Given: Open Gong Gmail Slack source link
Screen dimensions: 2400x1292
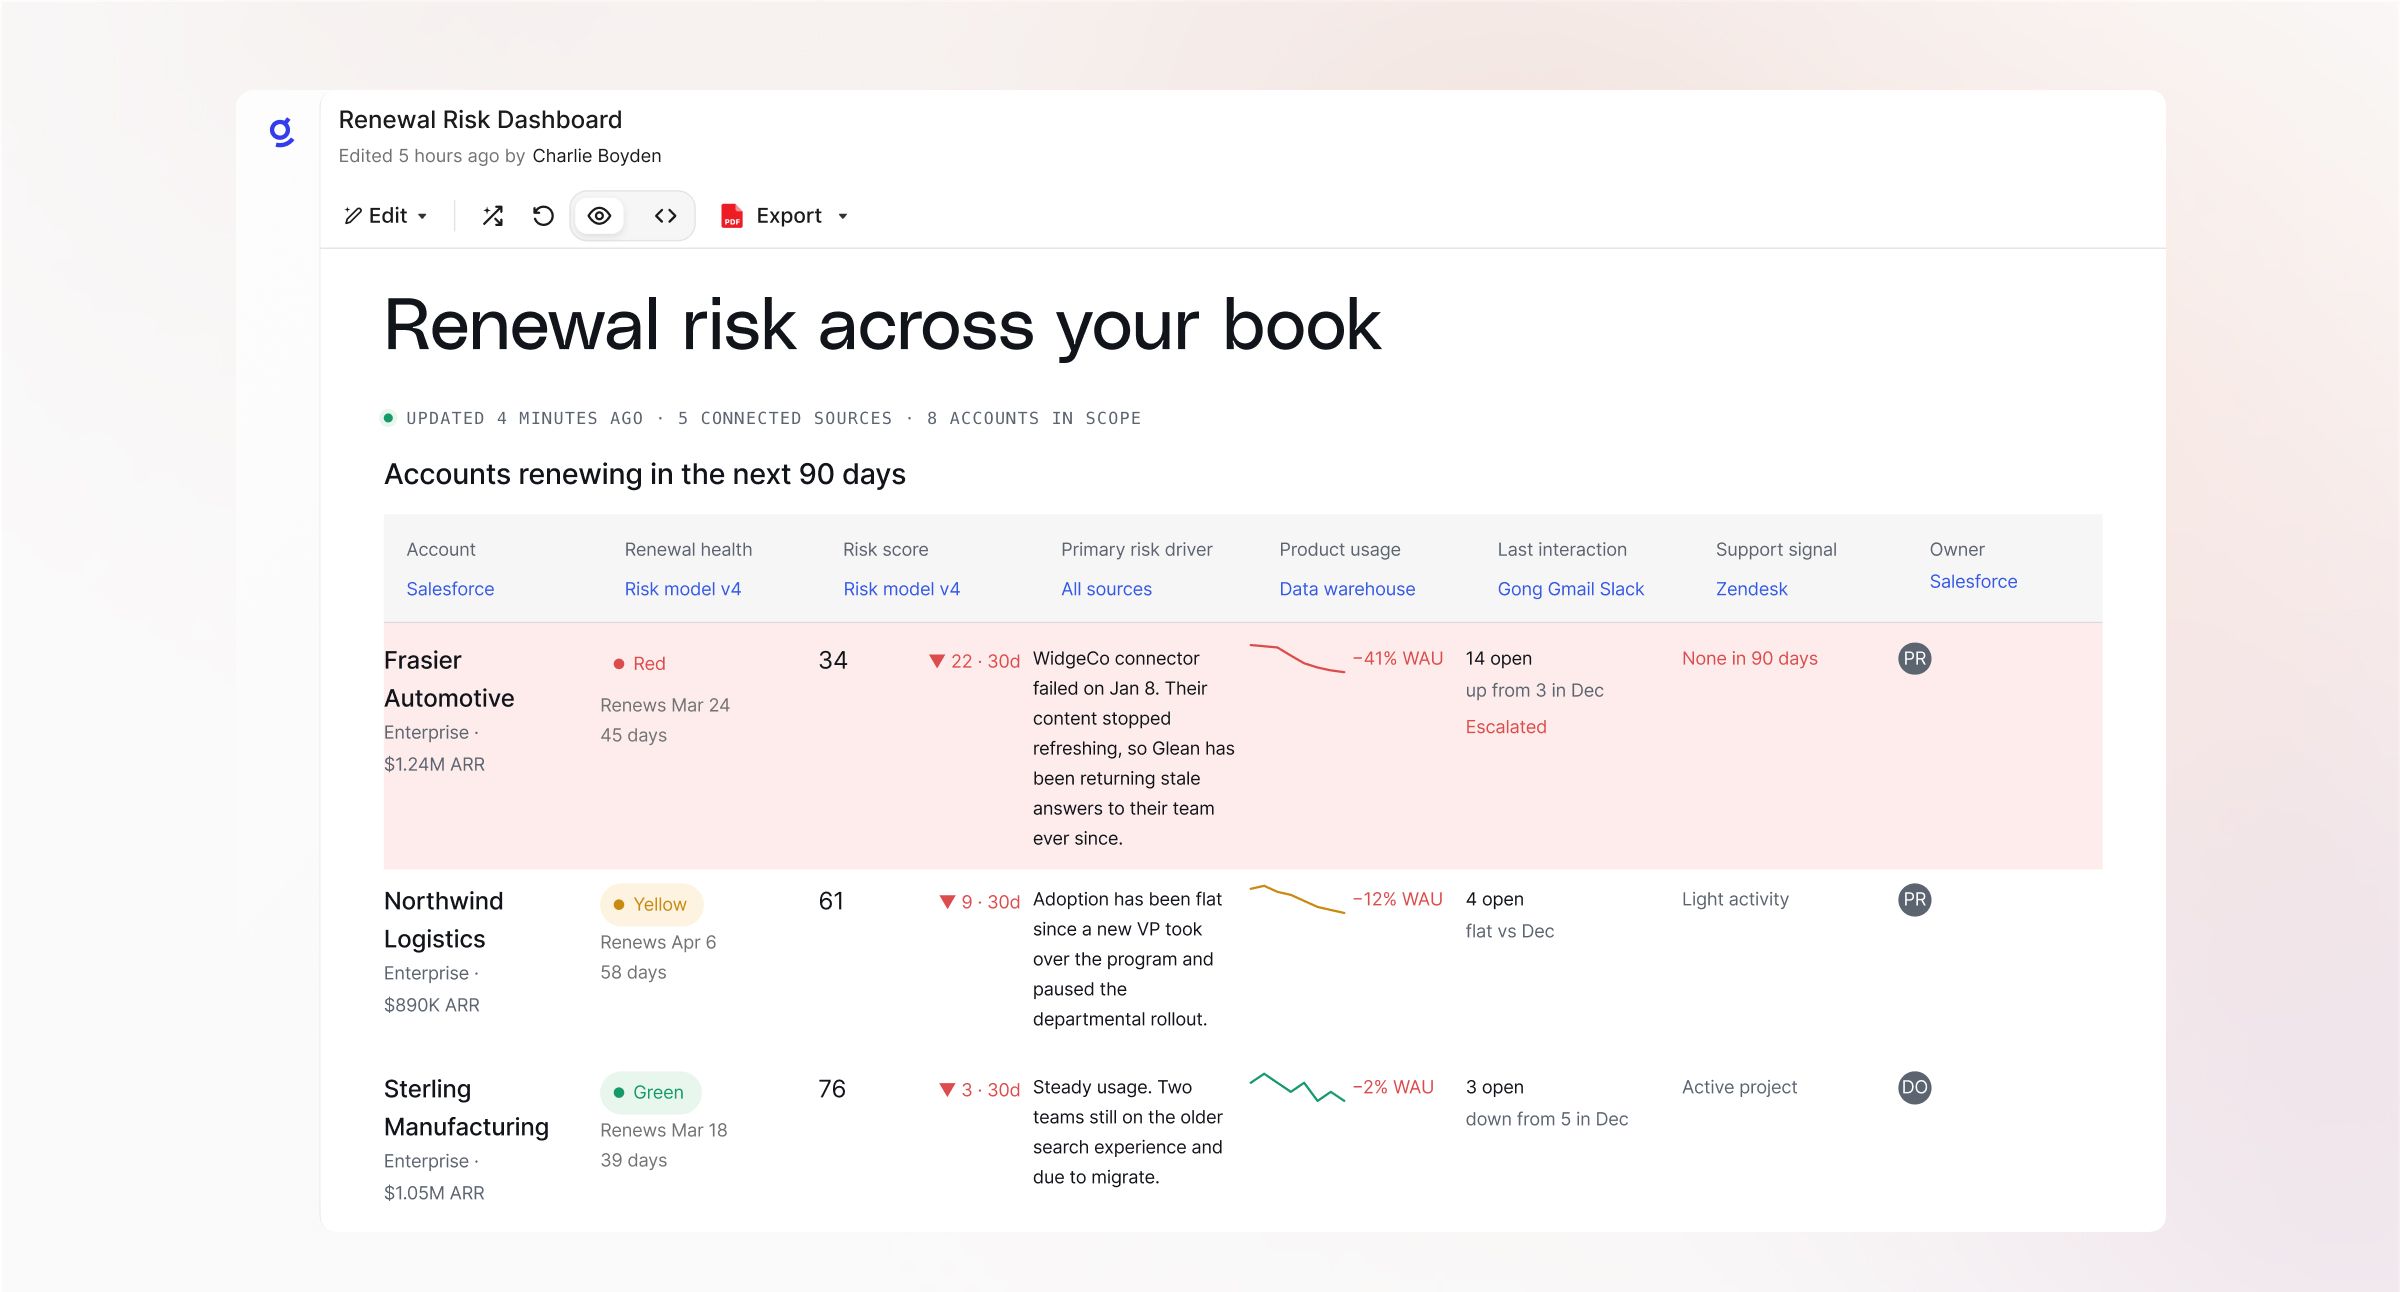Looking at the screenshot, I should coord(1570,589).
